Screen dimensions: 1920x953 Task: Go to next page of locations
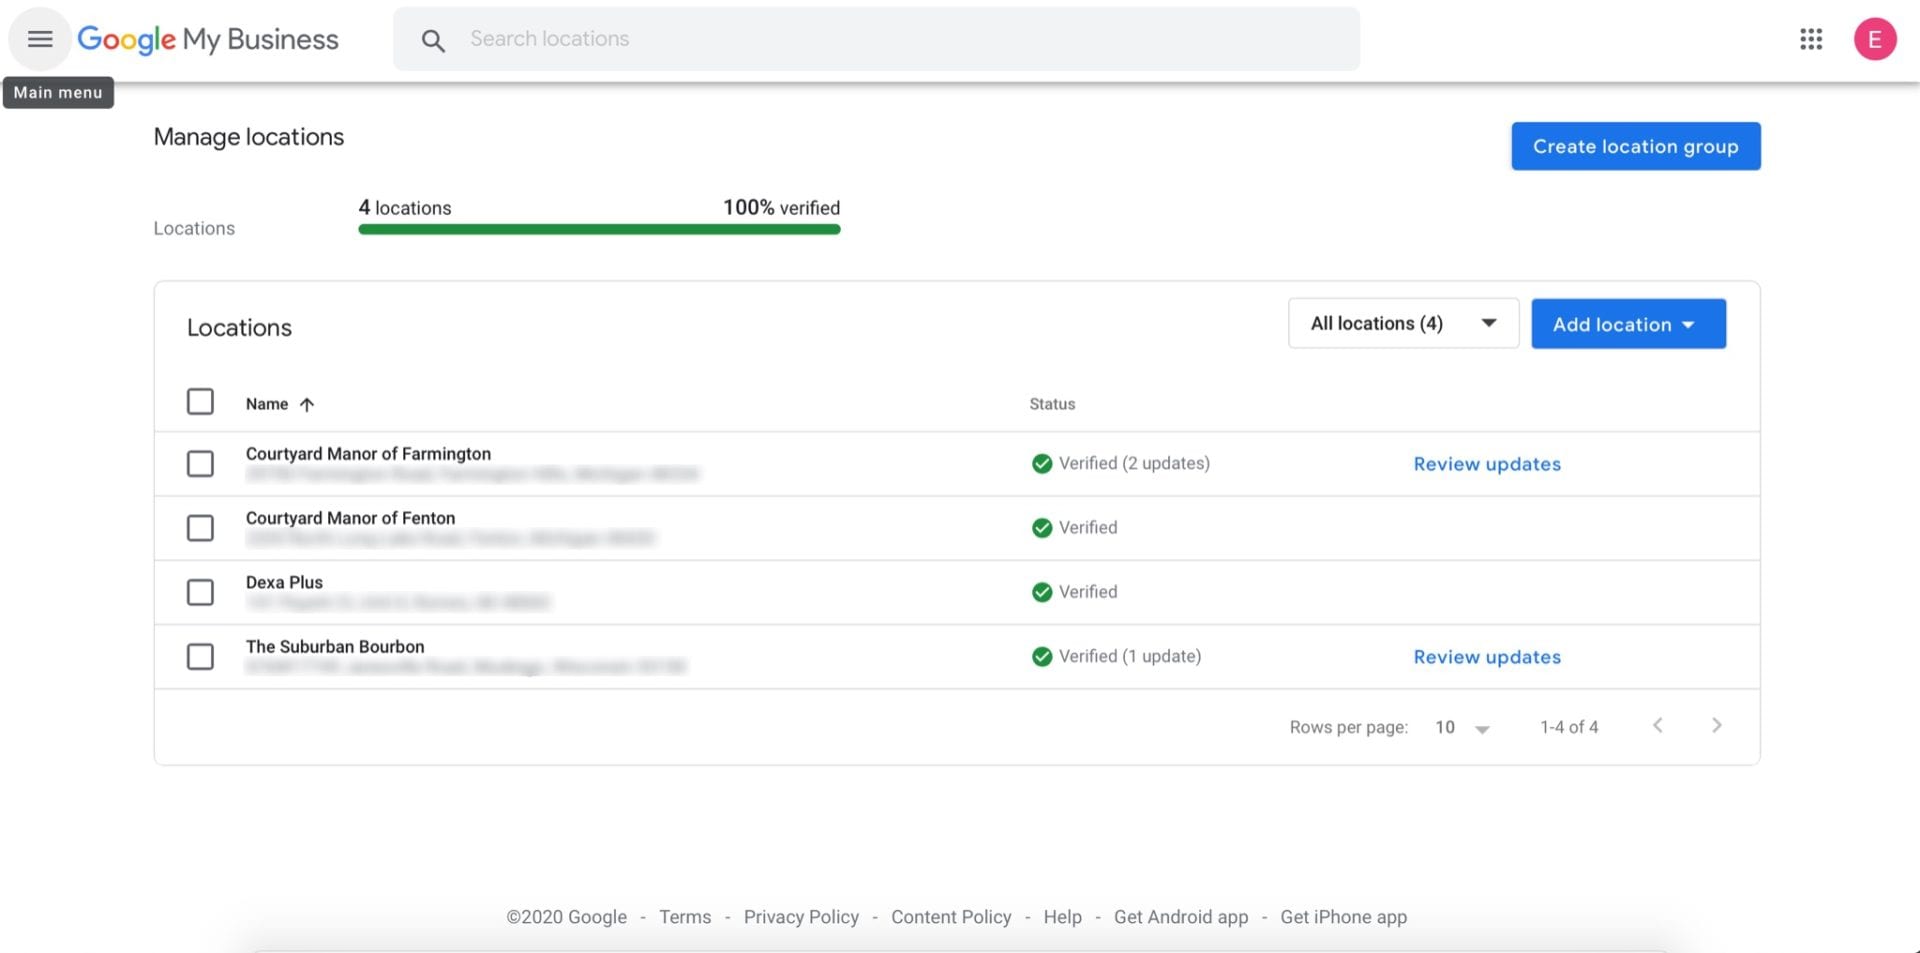tap(1717, 726)
